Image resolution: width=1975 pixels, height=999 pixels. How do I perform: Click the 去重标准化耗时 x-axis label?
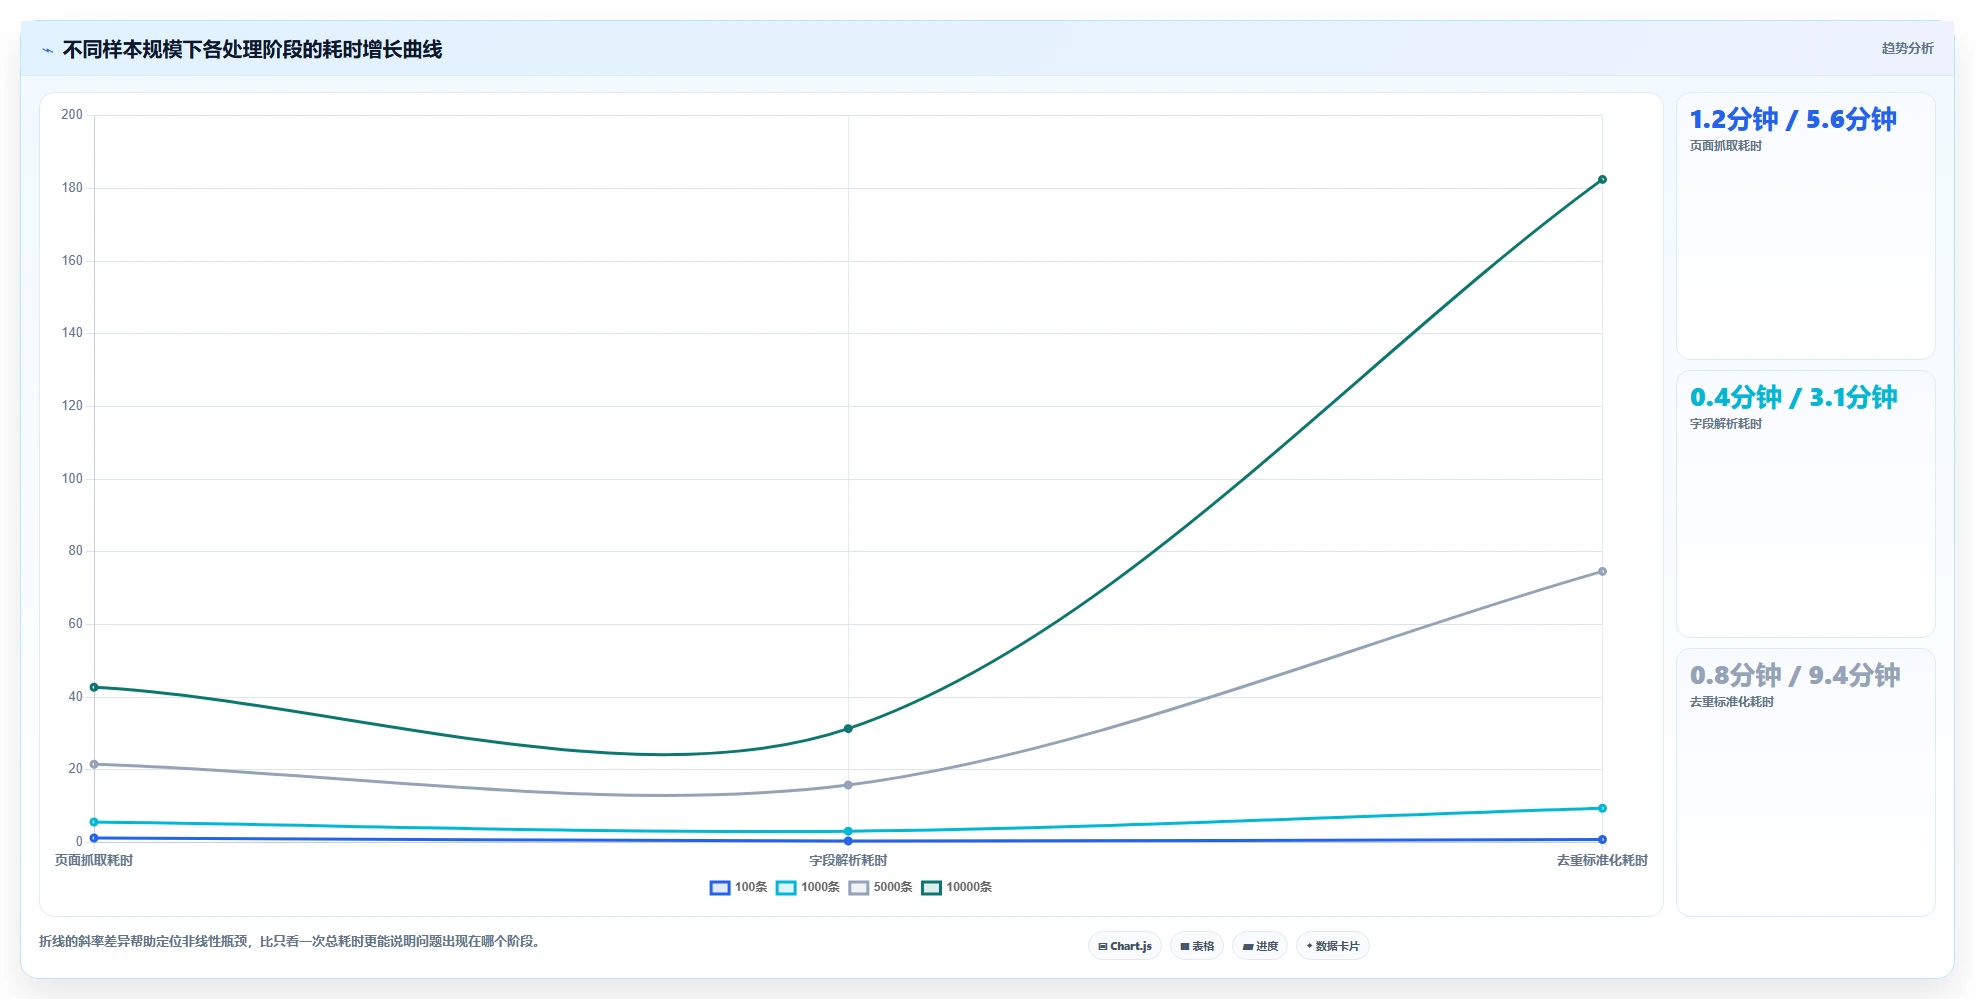click(1602, 860)
